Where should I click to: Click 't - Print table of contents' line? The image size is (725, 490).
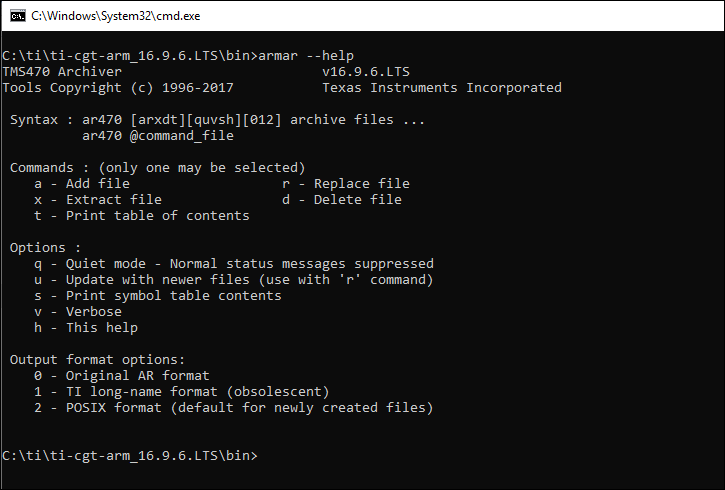pyautogui.click(x=142, y=216)
